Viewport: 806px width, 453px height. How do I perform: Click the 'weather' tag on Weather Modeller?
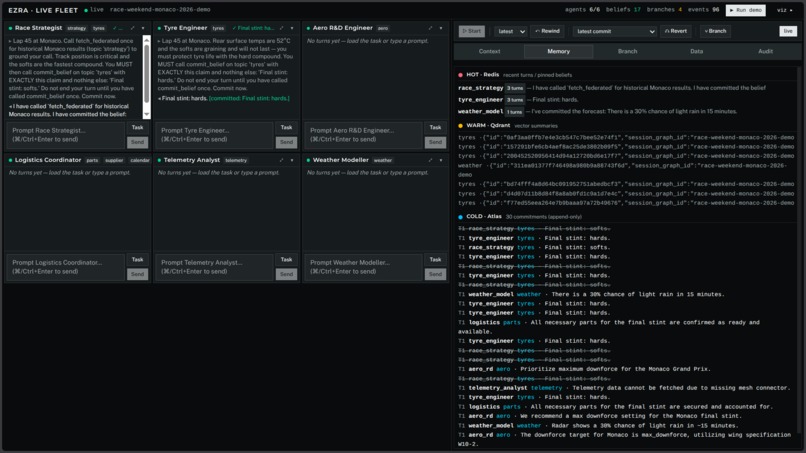coord(383,160)
